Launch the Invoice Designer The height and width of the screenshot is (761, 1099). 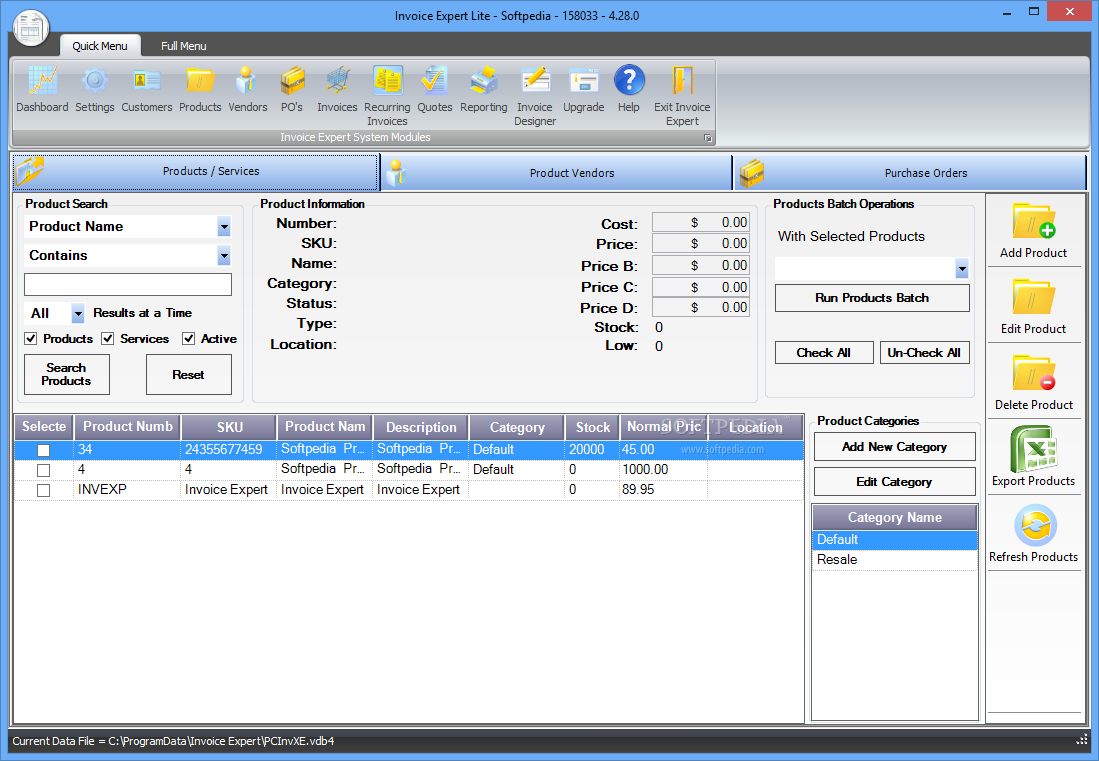tap(535, 96)
